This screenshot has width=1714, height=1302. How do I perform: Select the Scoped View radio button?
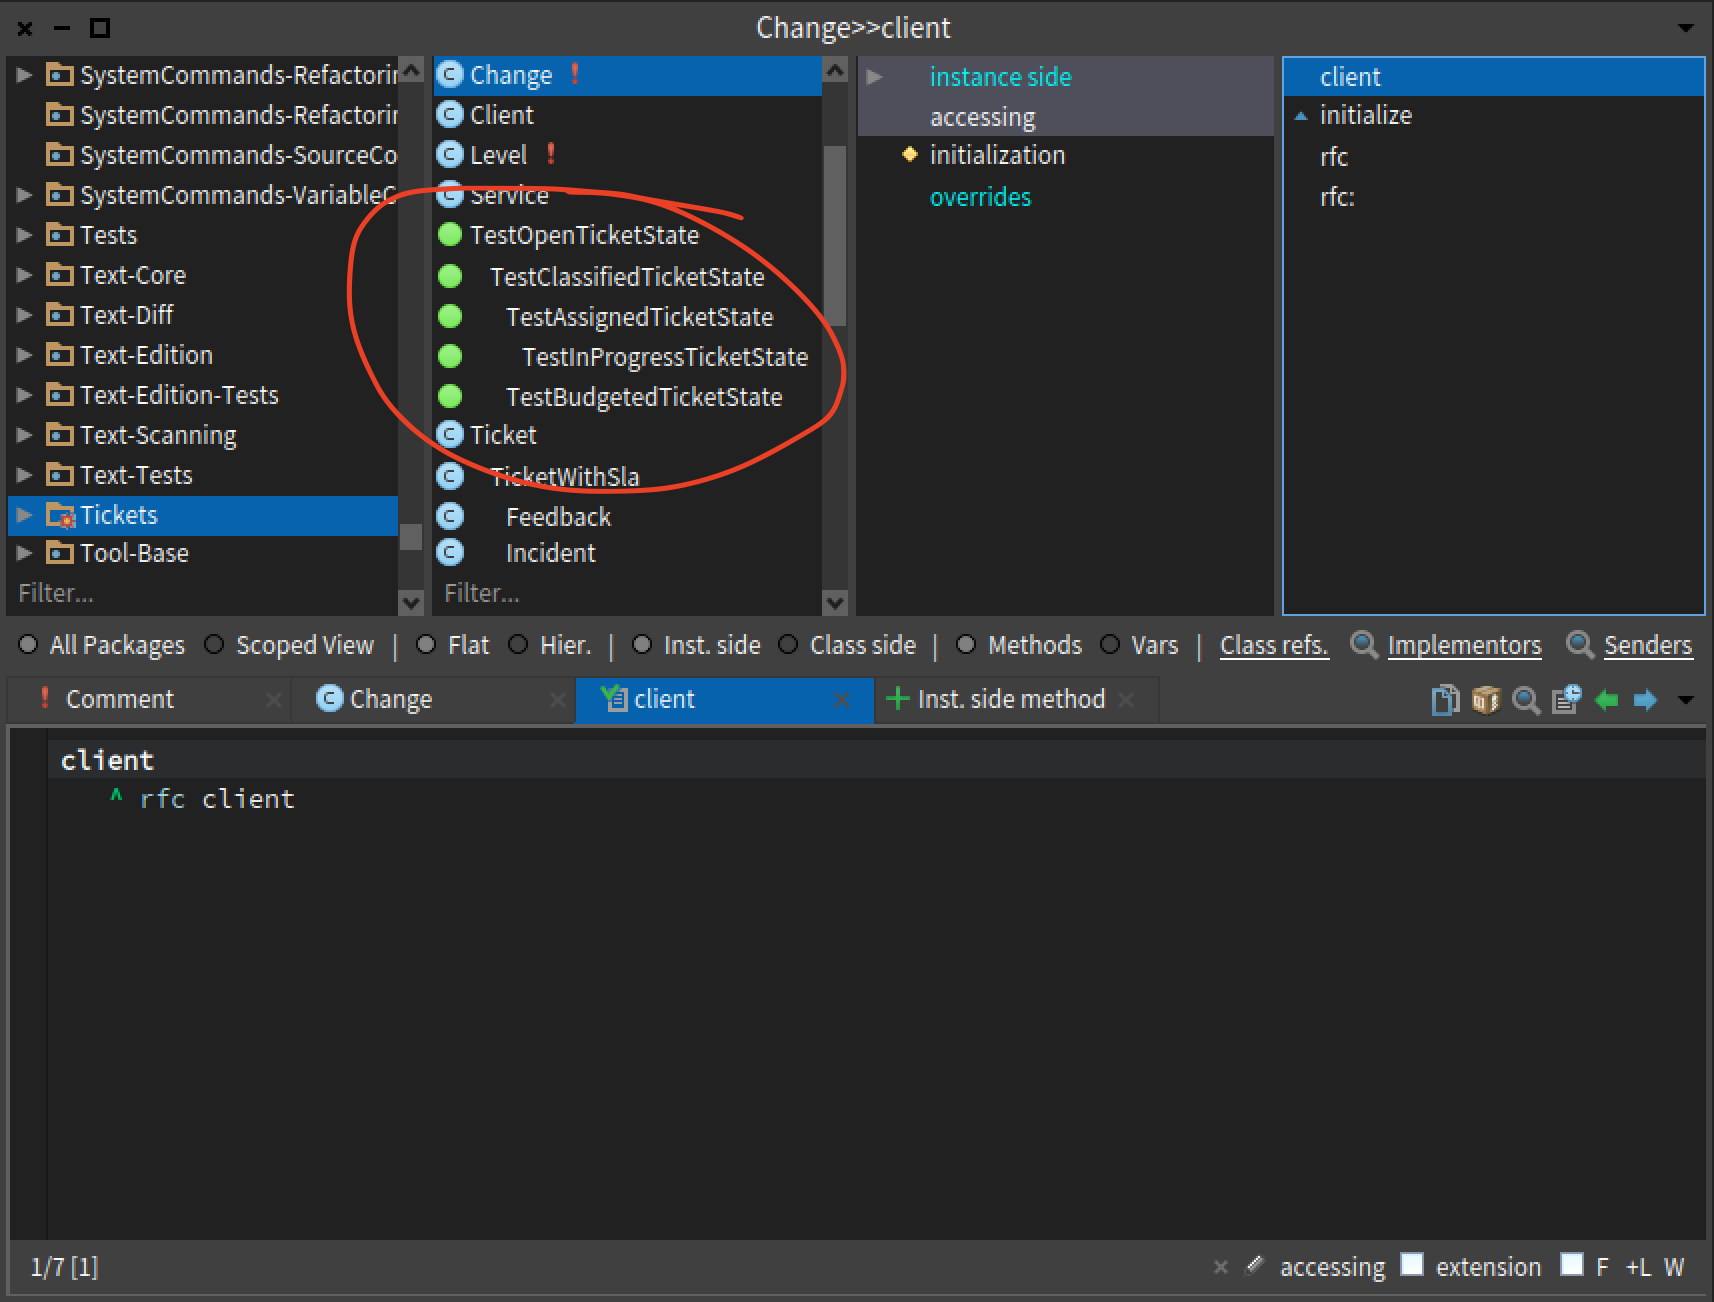coord(214,645)
